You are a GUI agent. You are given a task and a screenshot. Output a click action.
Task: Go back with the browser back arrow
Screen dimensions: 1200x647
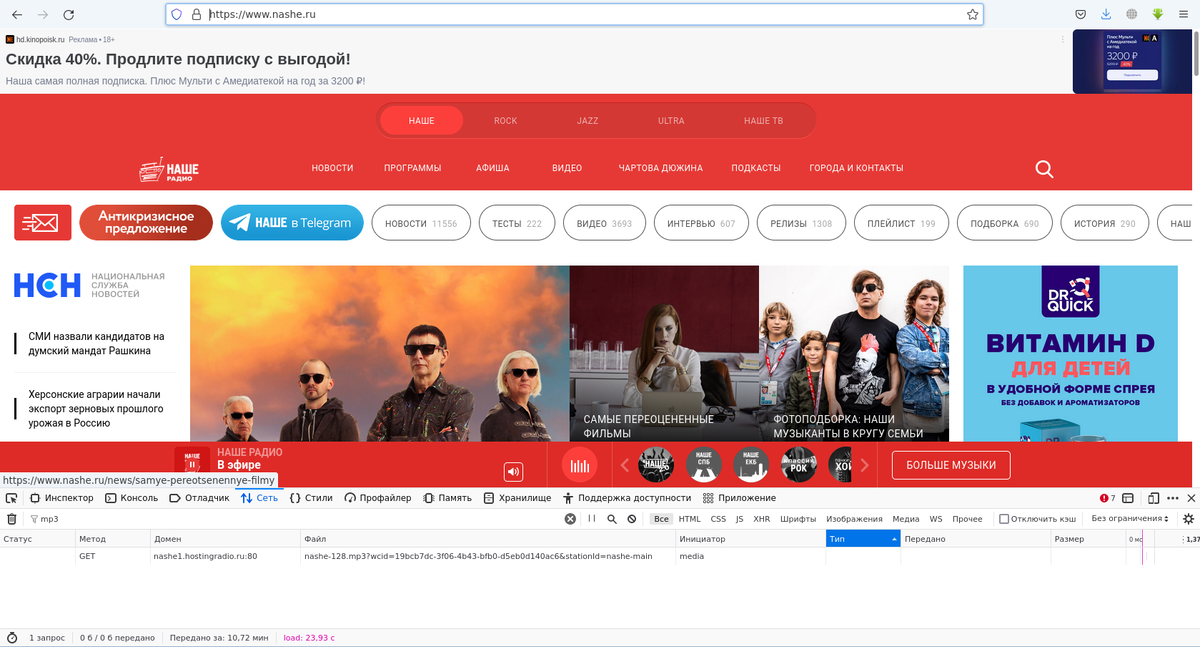point(18,15)
